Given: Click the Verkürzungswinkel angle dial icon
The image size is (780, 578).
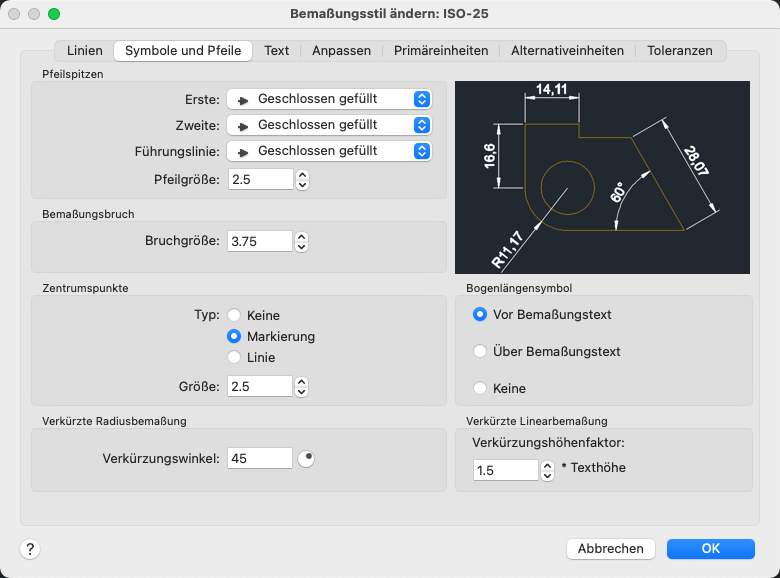Looking at the screenshot, I should pyautogui.click(x=307, y=458).
